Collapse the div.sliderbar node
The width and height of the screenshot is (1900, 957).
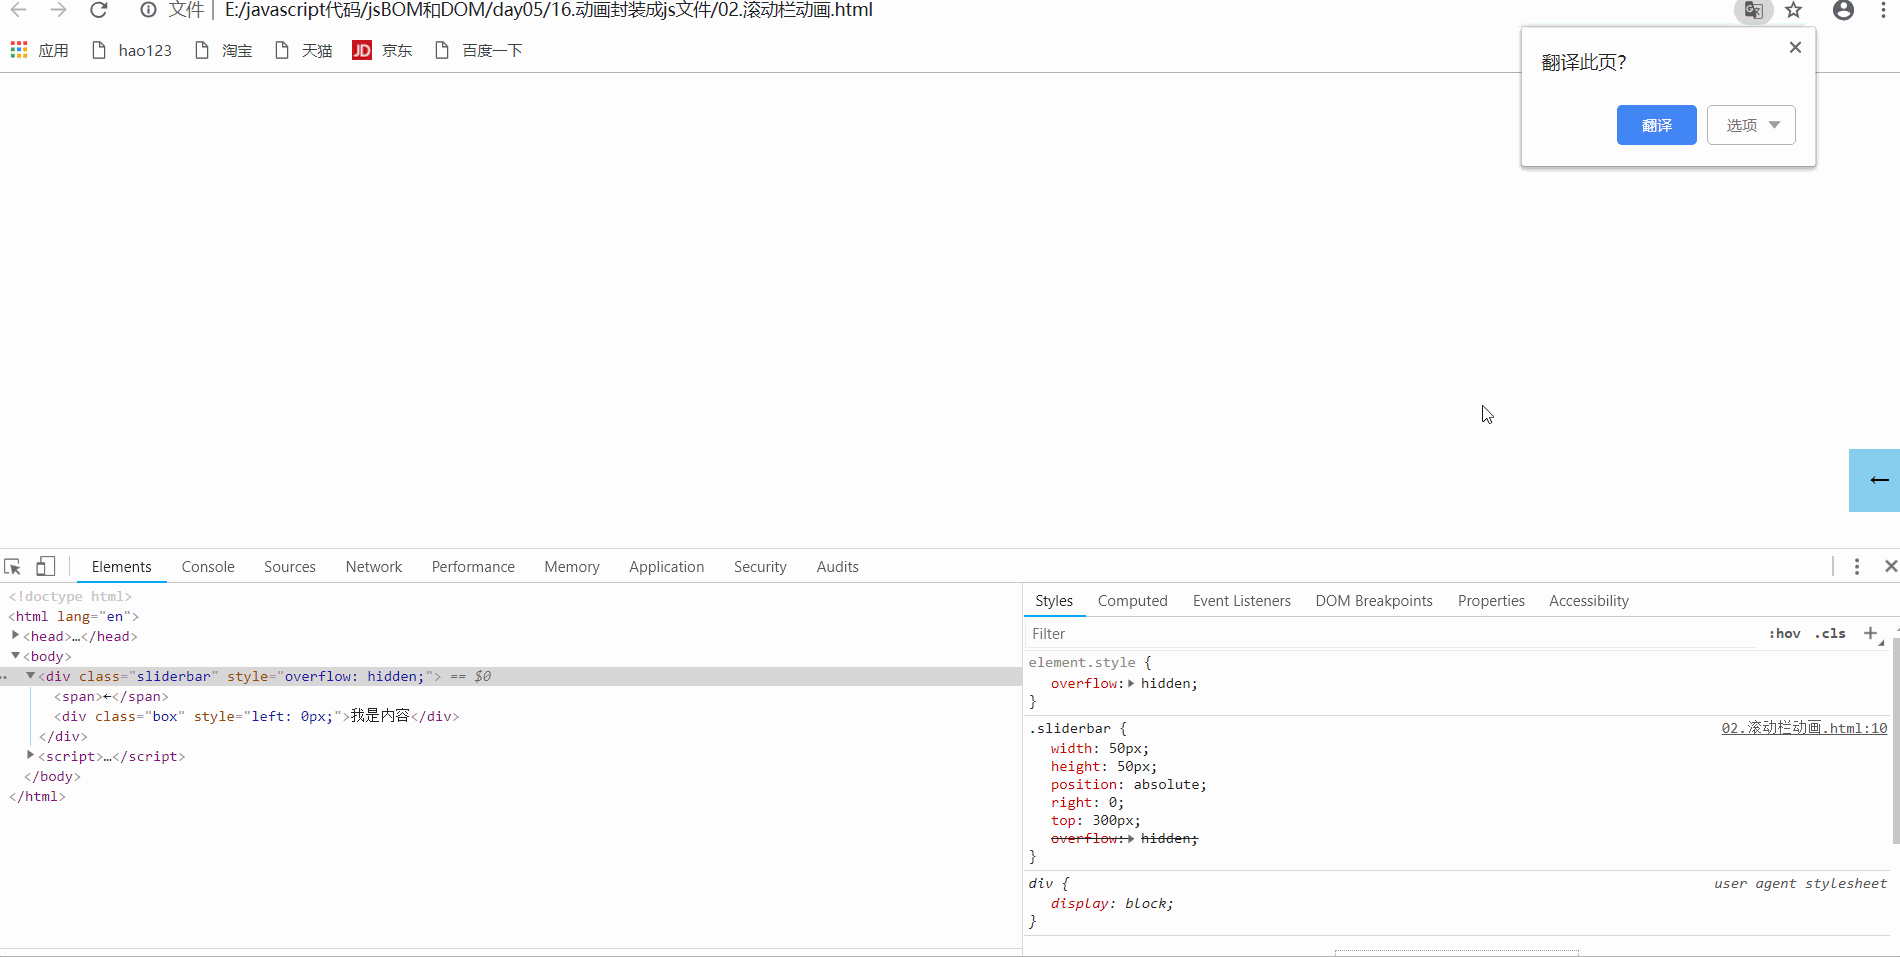pos(30,675)
